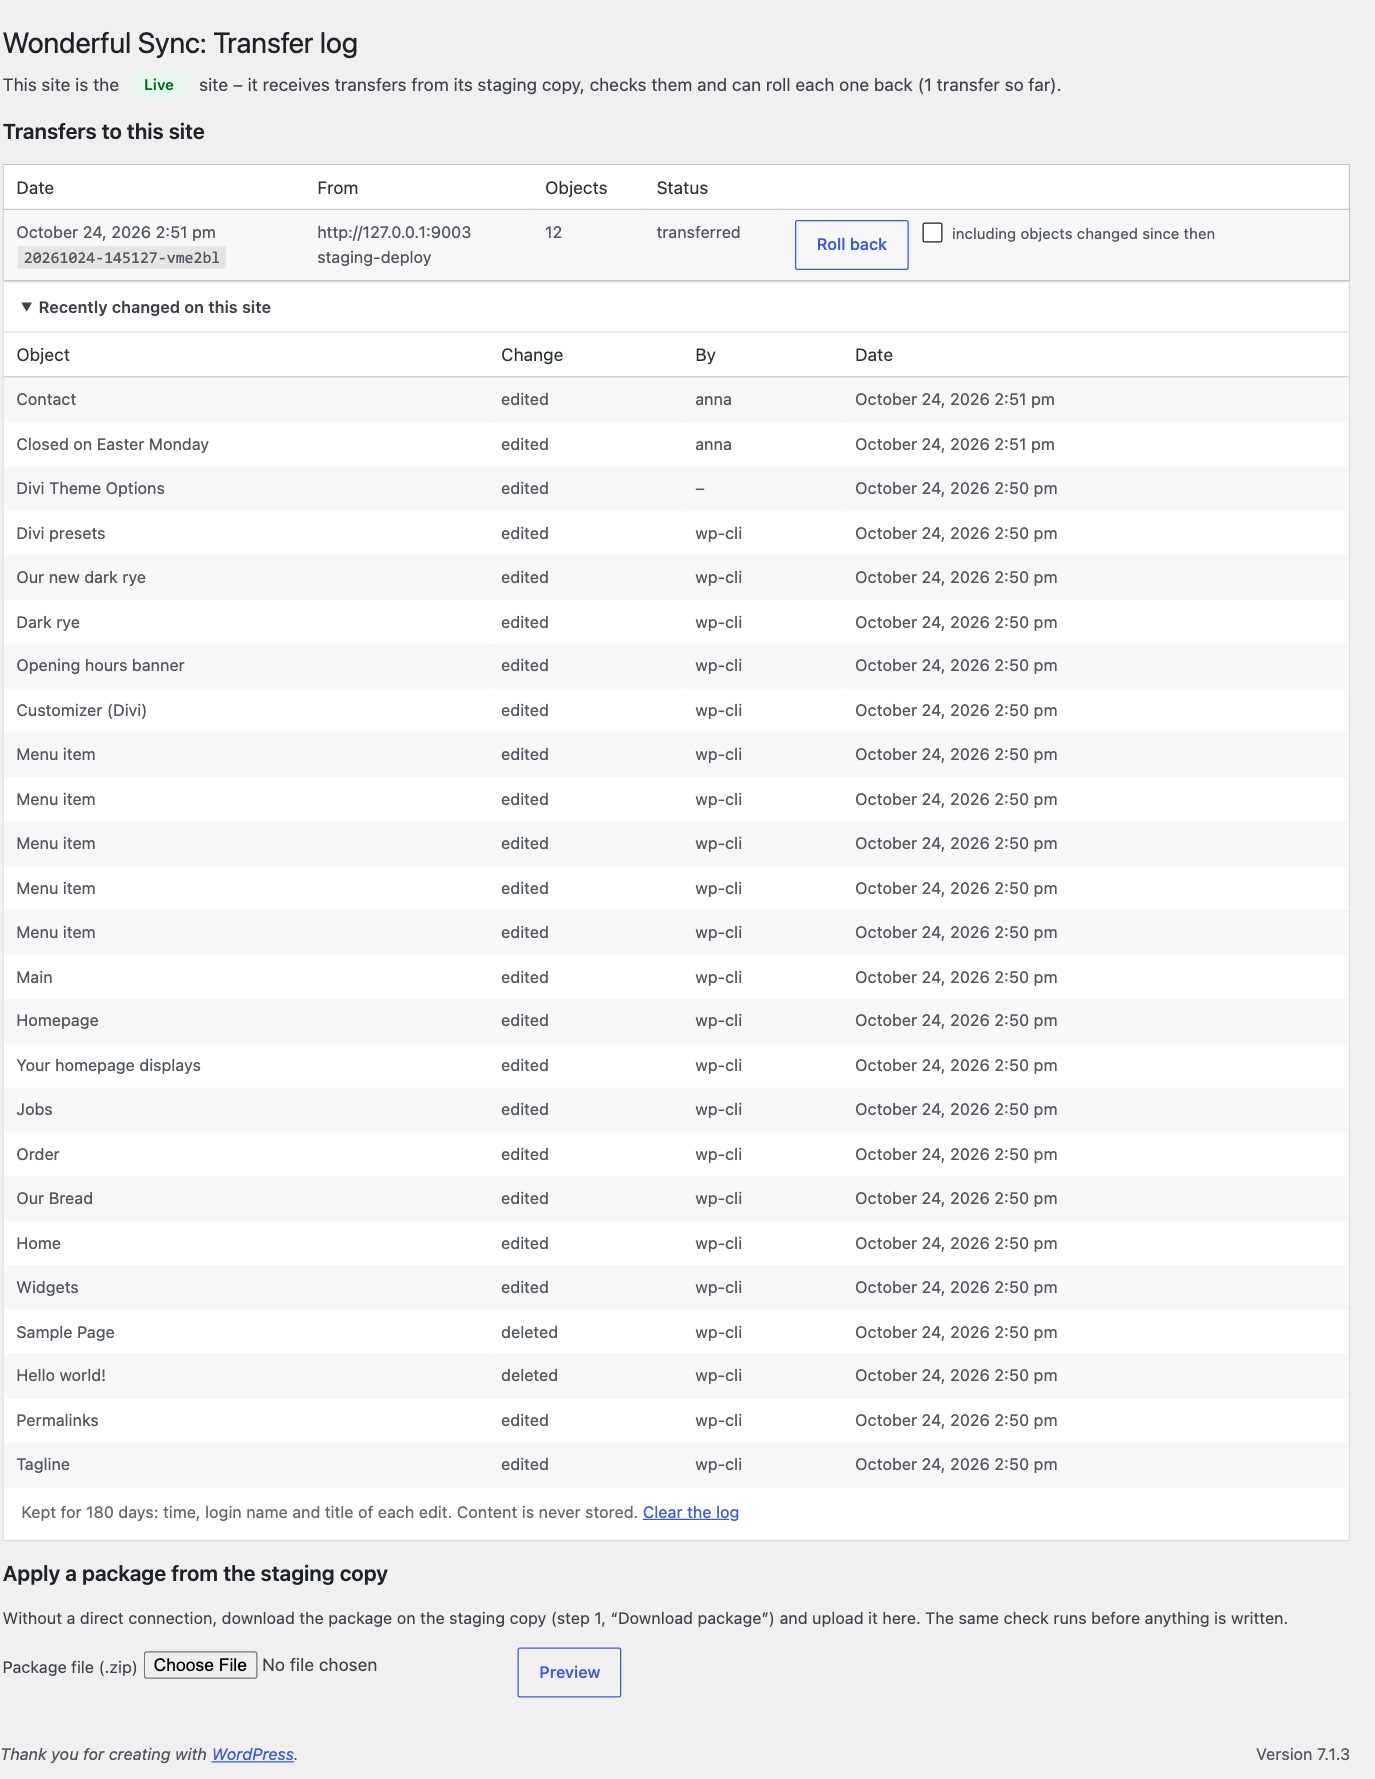This screenshot has height=1779, width=1375.
Task: Click Your homepage displays row
Action: click(676, 1065)
